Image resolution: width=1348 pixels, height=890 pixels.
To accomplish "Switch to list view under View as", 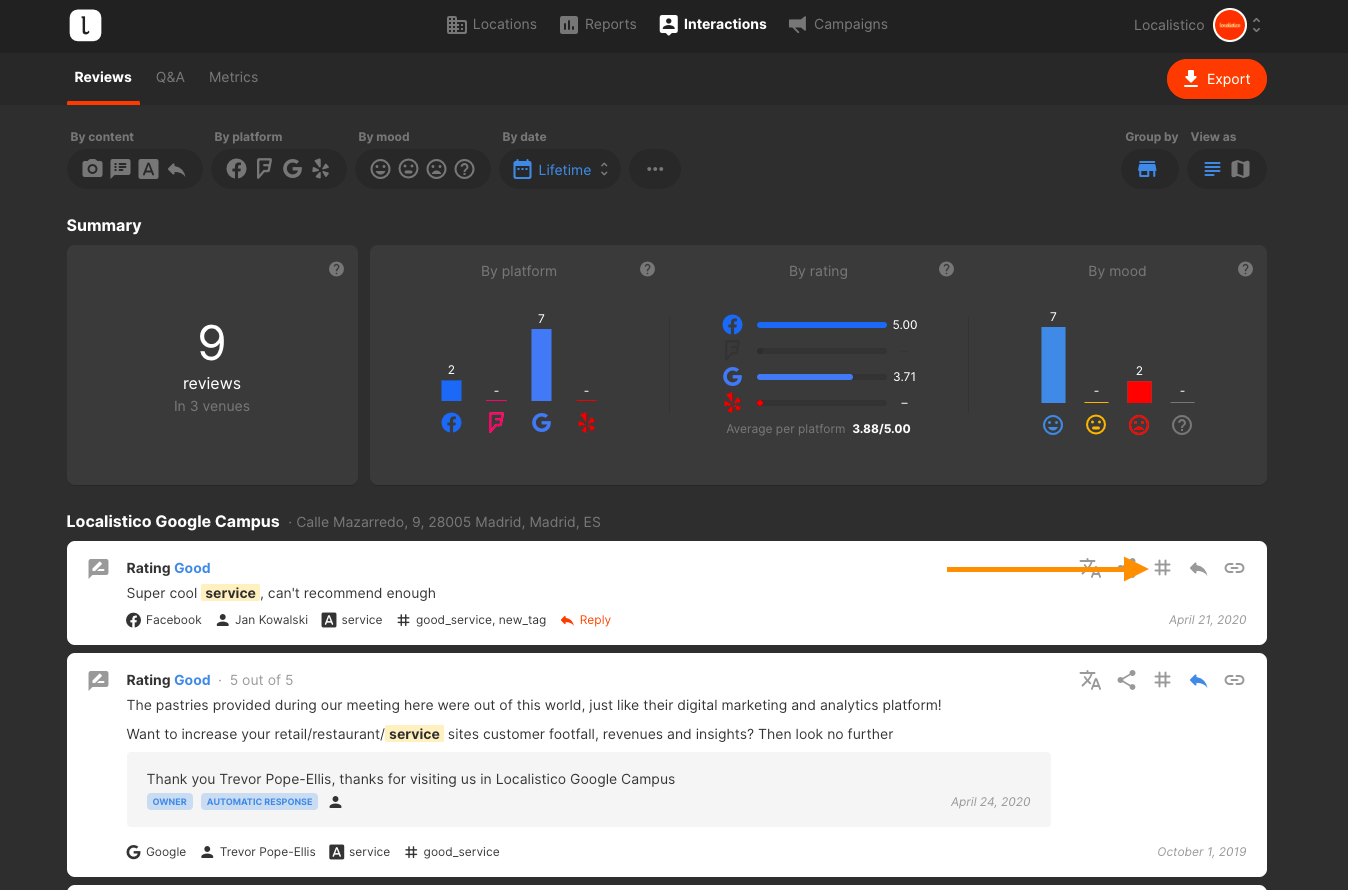I will pos(1212,169).
